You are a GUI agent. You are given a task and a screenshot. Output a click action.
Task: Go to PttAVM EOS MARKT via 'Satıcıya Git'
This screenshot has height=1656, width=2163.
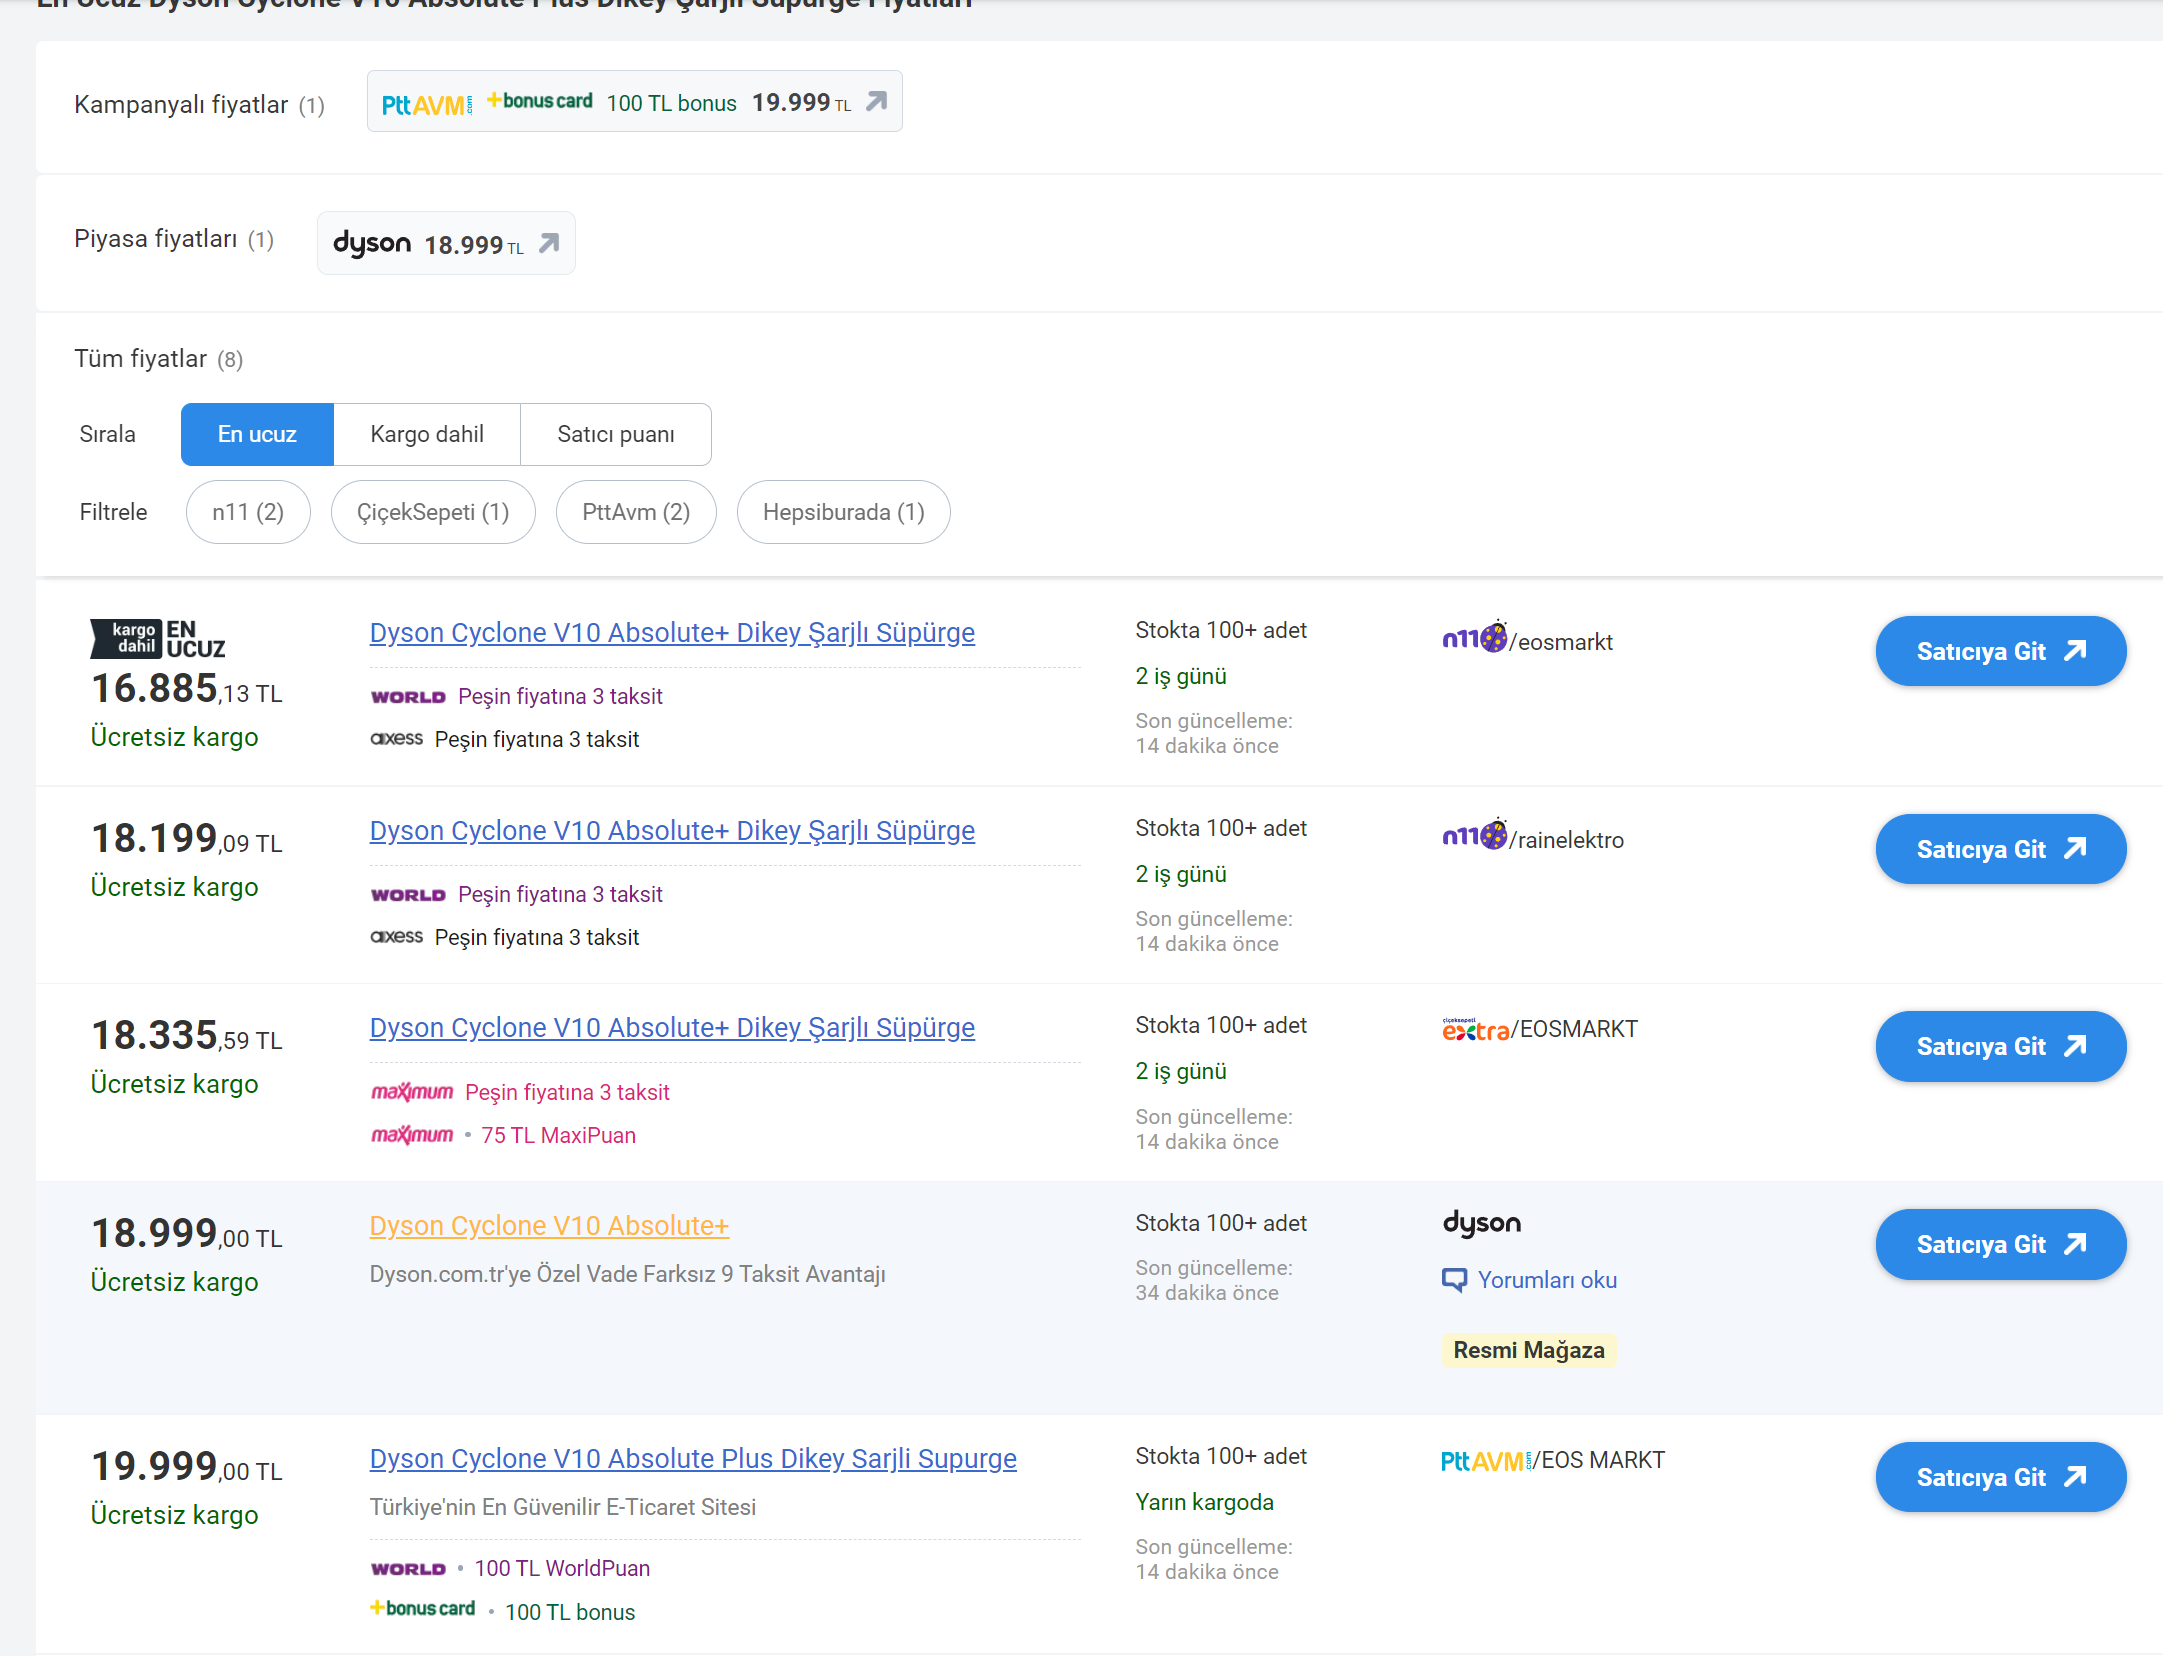click(2001, 1477)
